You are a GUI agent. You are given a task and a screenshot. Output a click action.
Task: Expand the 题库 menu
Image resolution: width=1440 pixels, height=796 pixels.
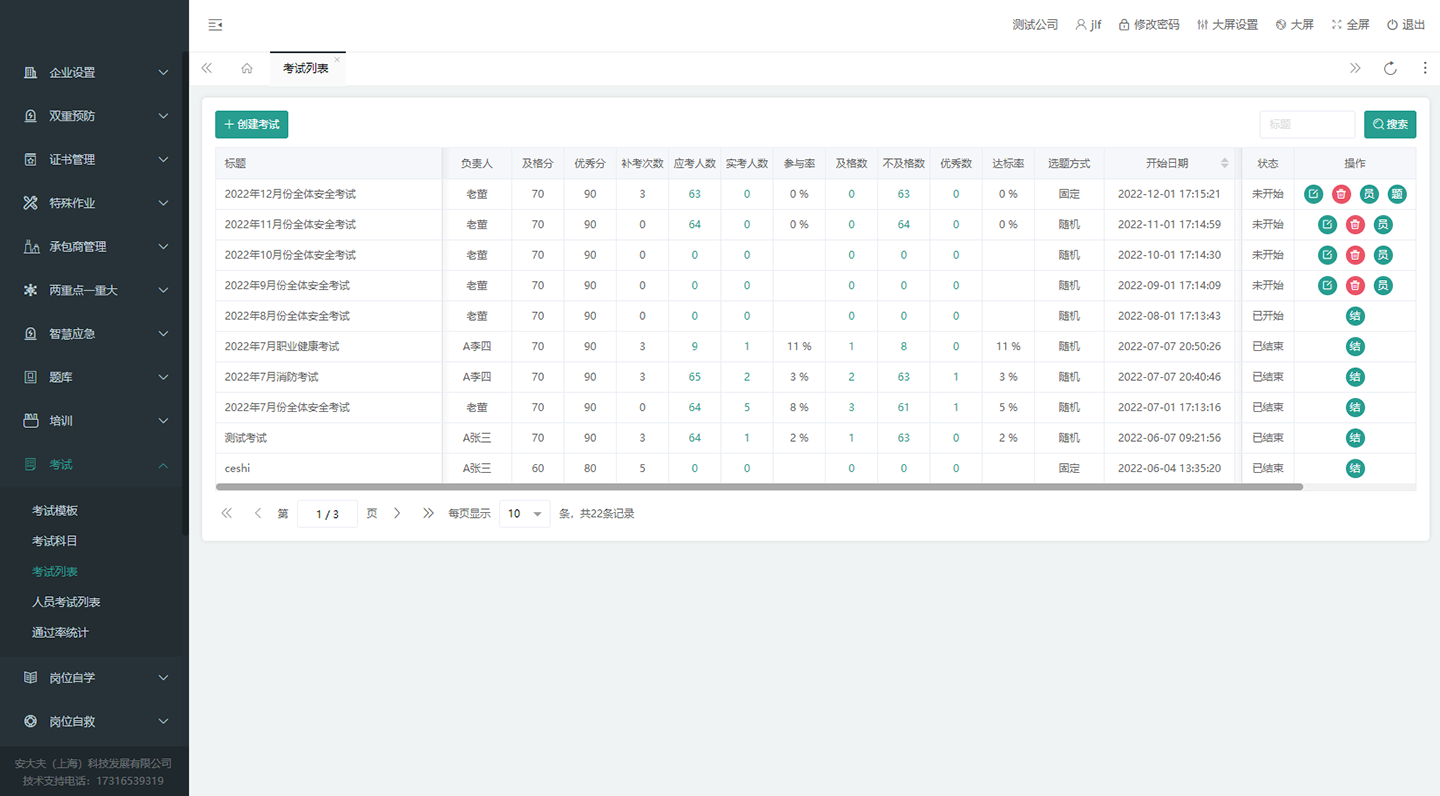(x=94, y=377)
